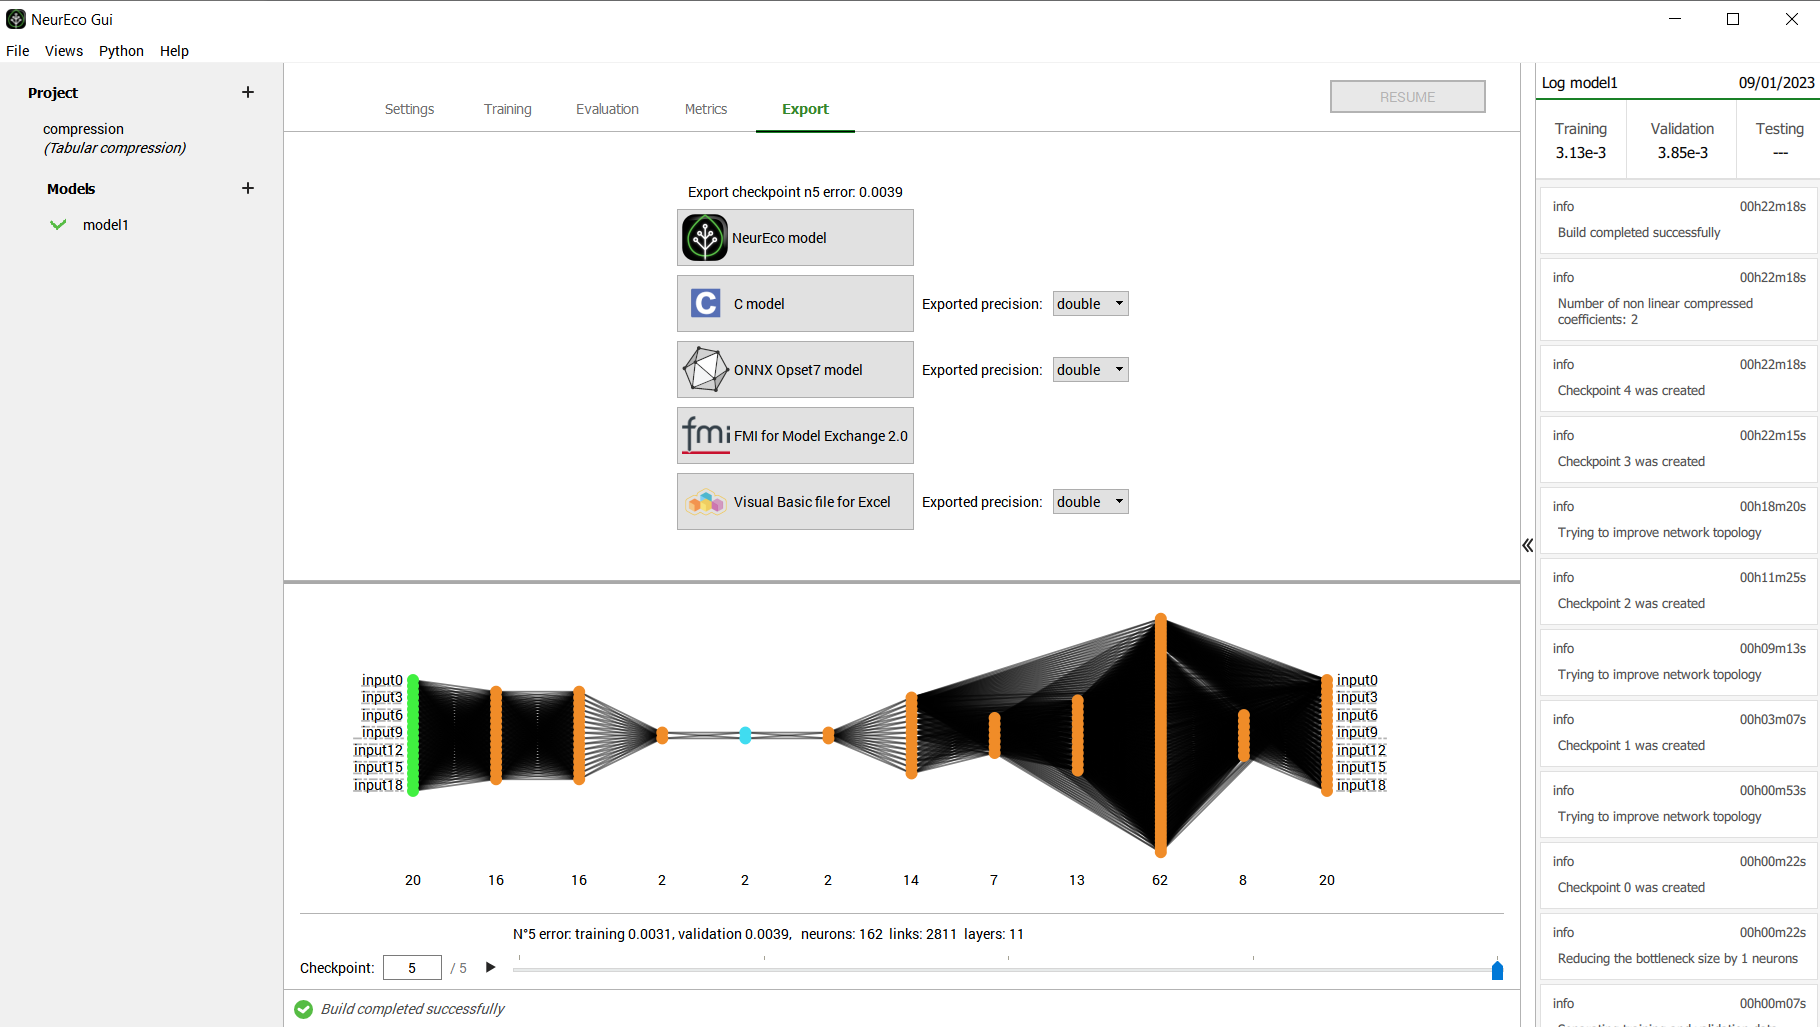Open C model exported precision dropdown
This screenshot has height=1027, width=1820.
tap(1090, 304)
